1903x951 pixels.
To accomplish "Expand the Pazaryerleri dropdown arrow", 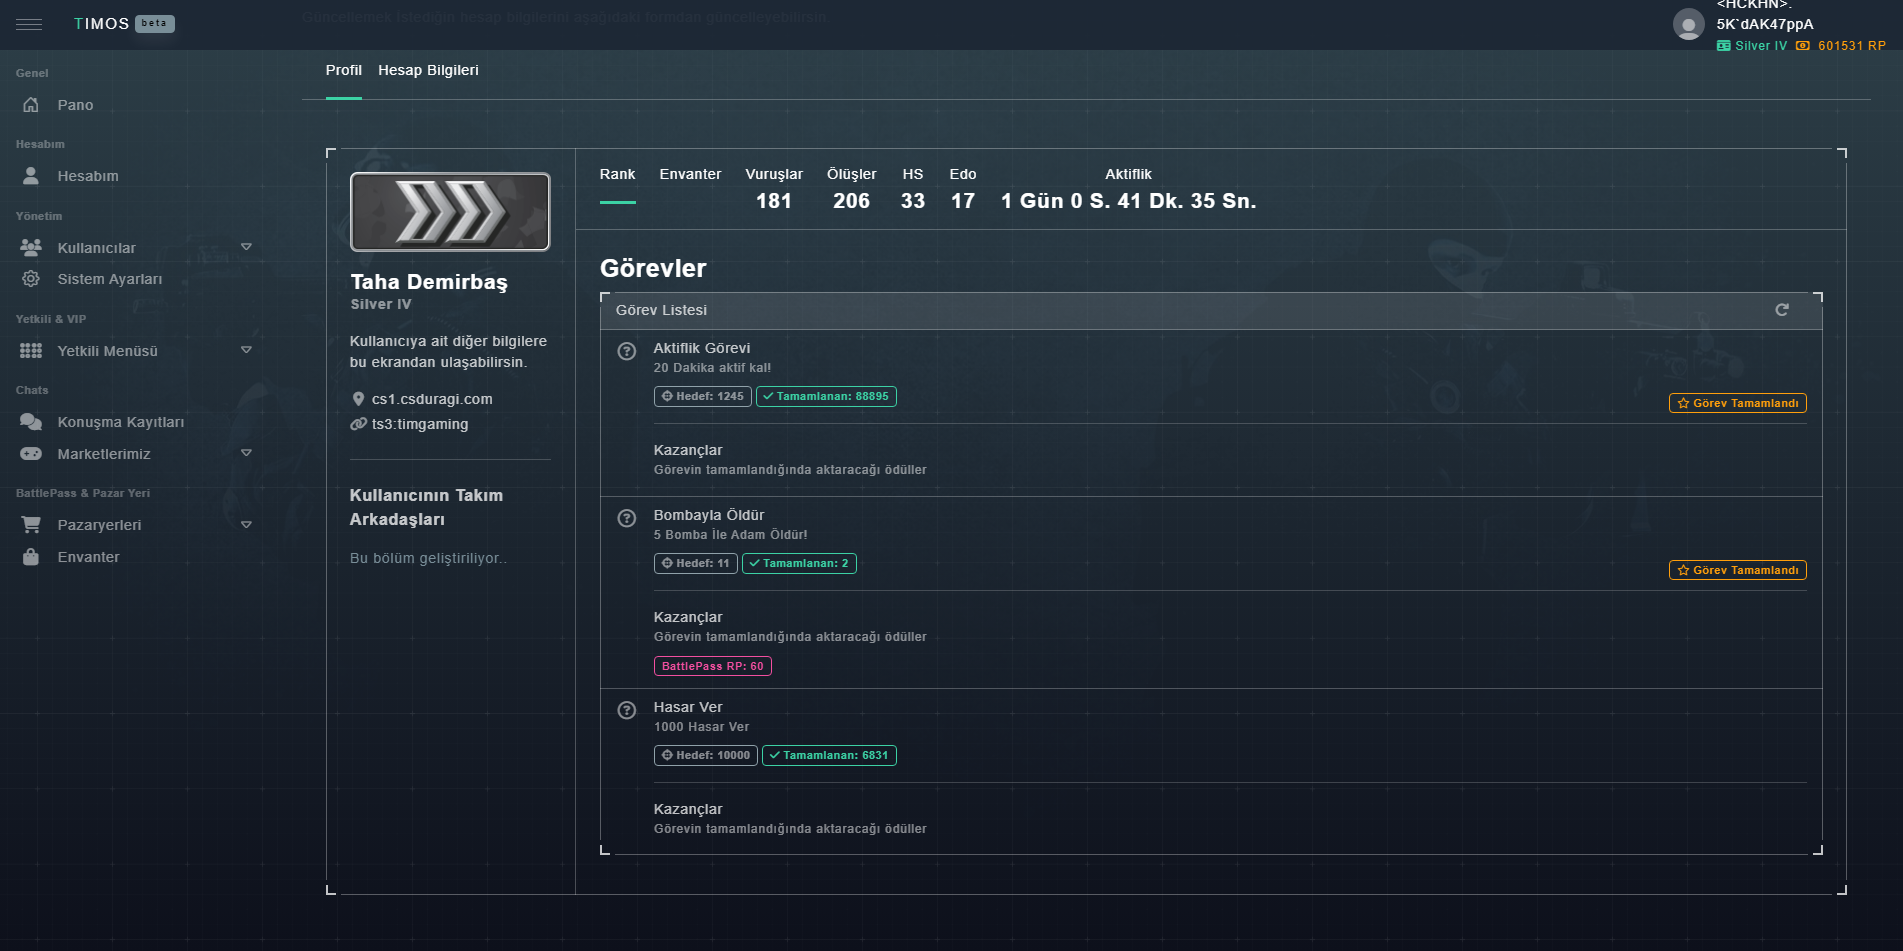I will click(x=246, y=525).
